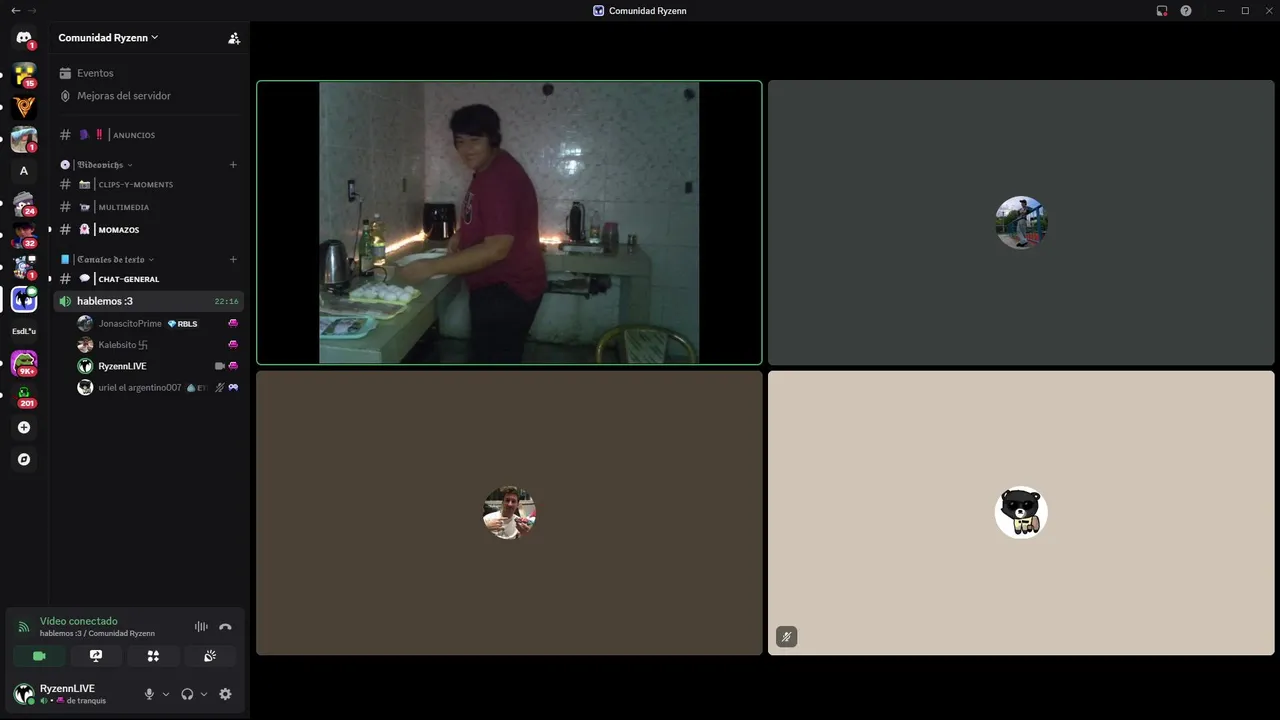Add channel to Videovichs category
The image size is (1280, 720).
pyautogui.click(x=233, y=164)
